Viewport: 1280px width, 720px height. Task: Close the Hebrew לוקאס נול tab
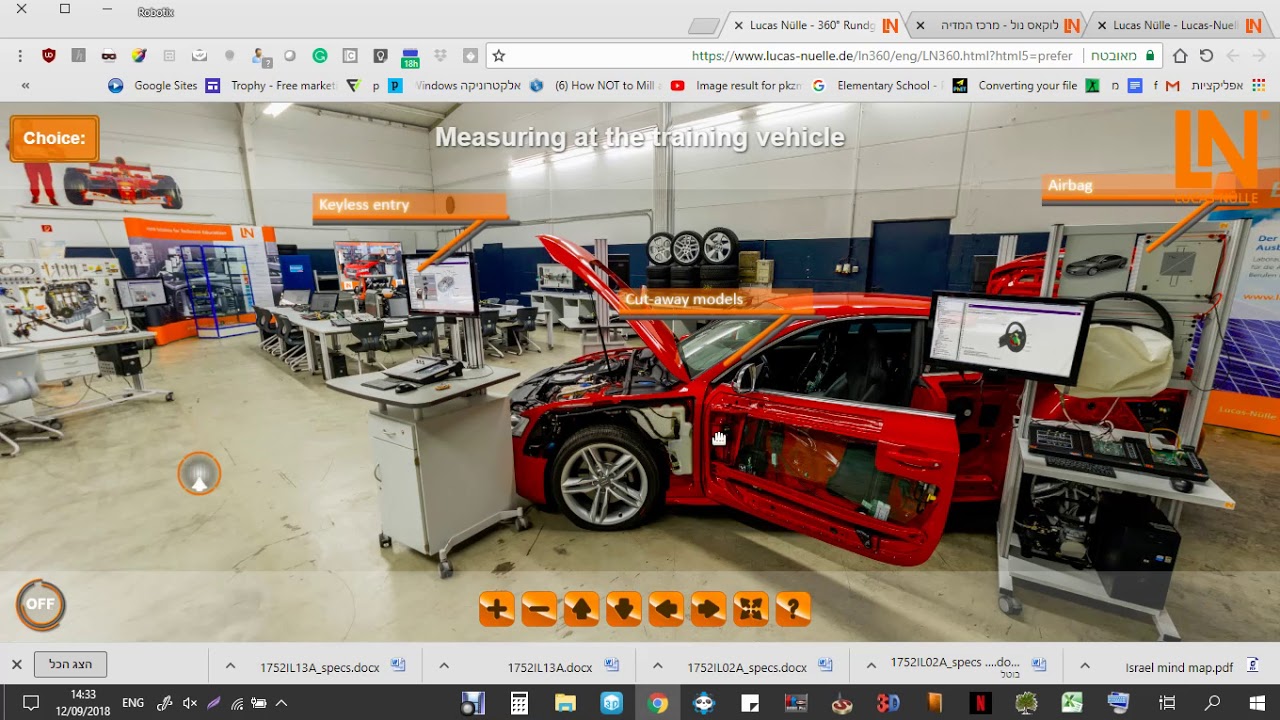pos(920,26)
